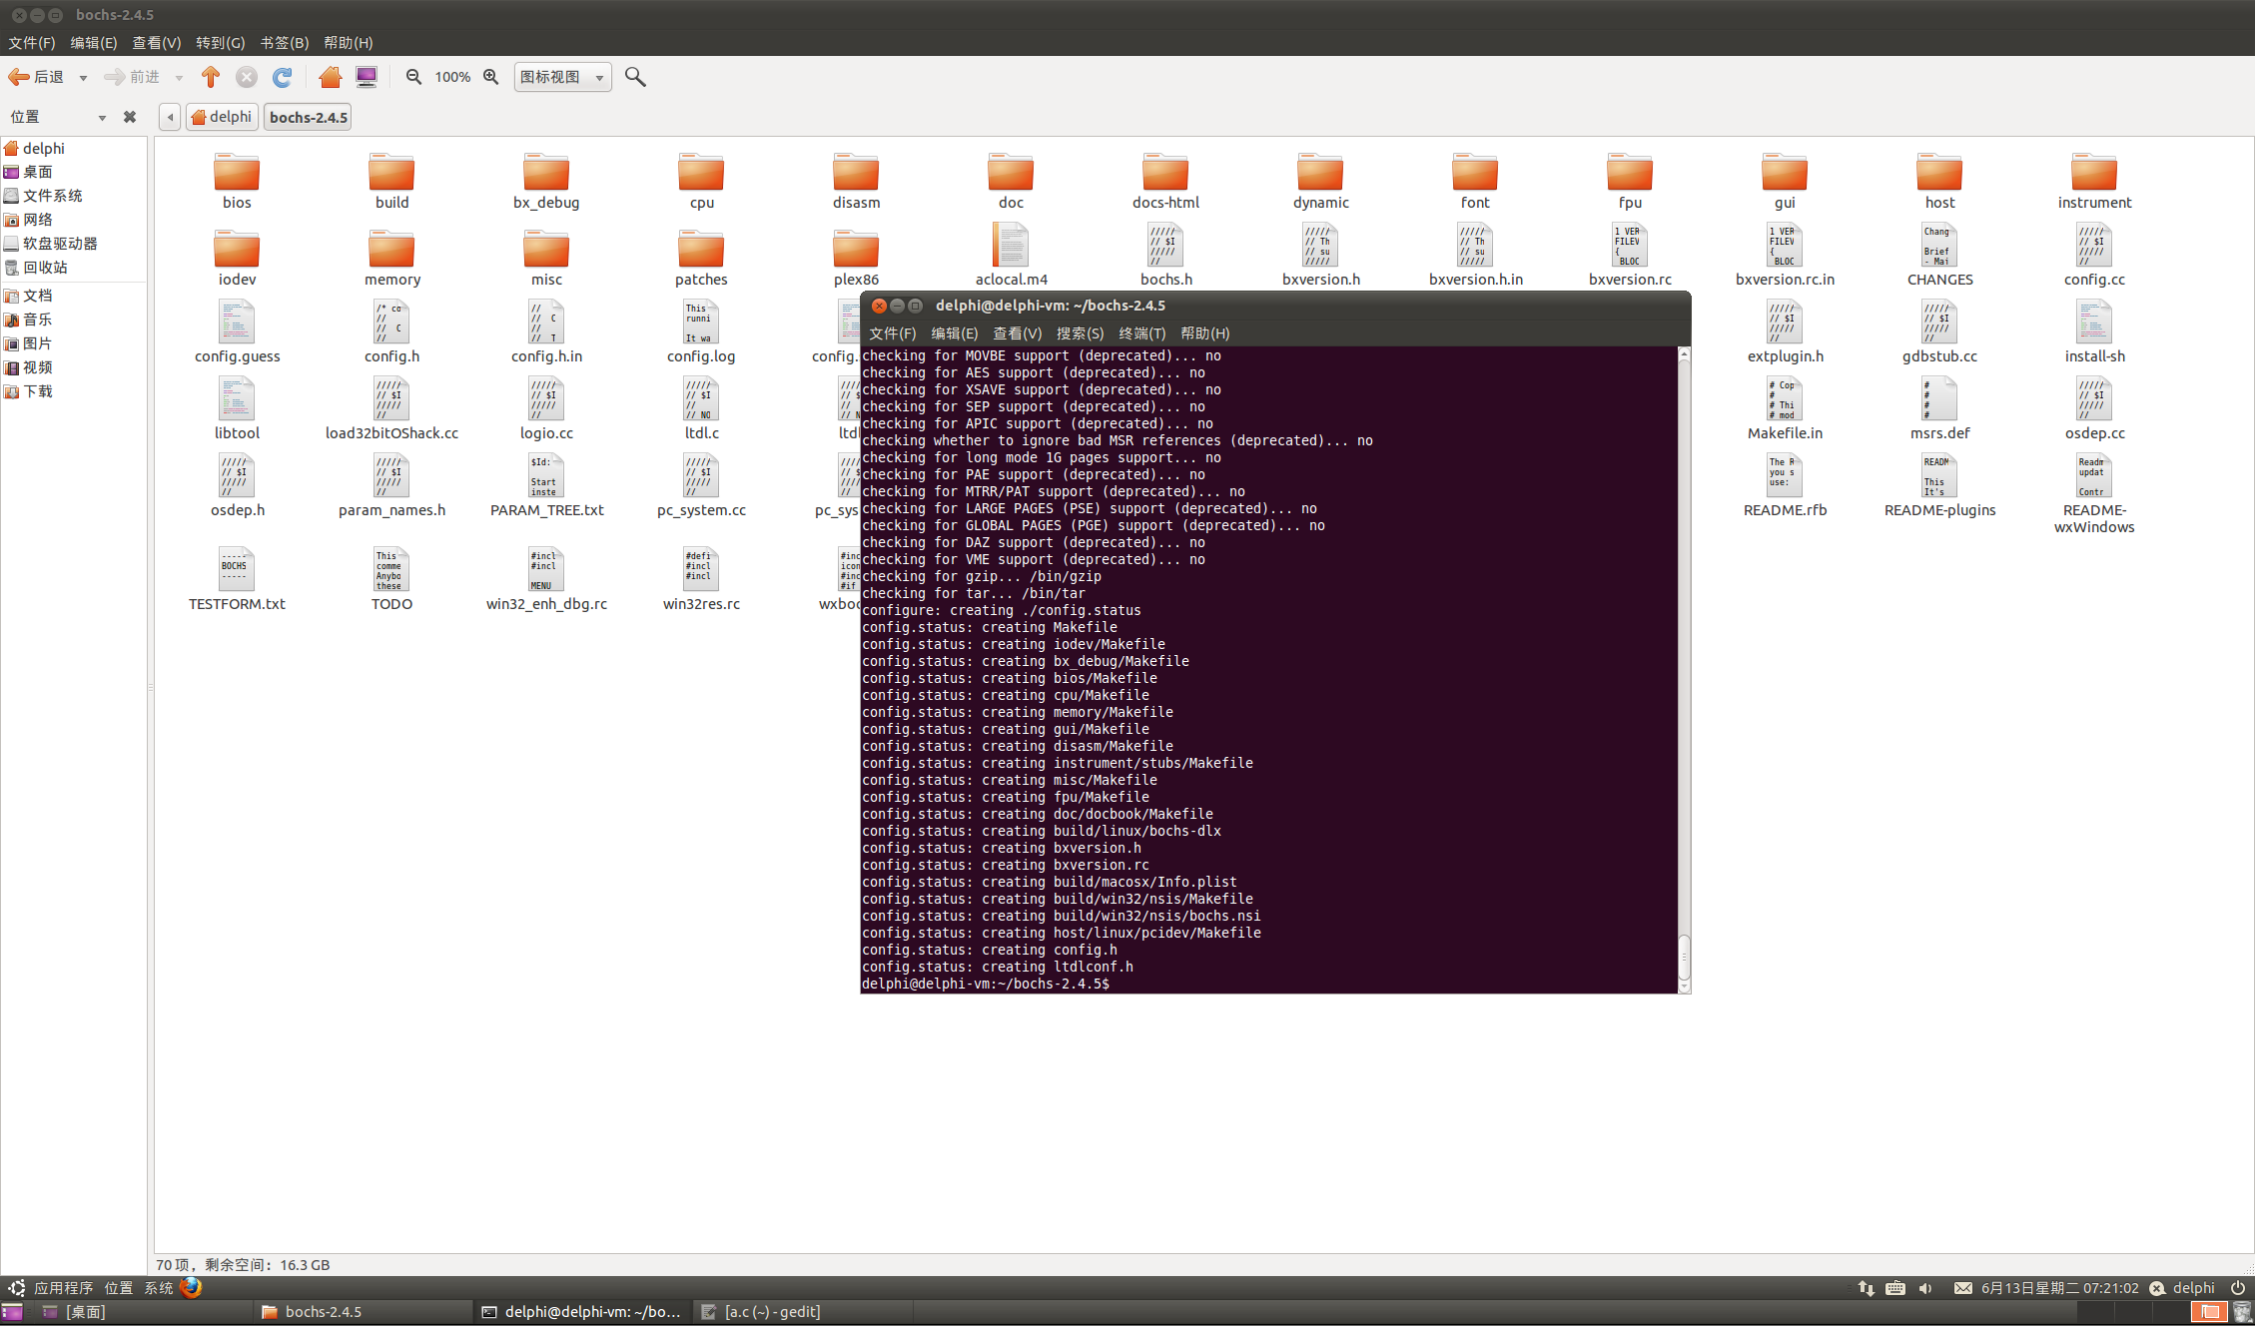
Task: Open the Home folder icon in toolbar
Action: pyautogui.click(x=330, y=77)
